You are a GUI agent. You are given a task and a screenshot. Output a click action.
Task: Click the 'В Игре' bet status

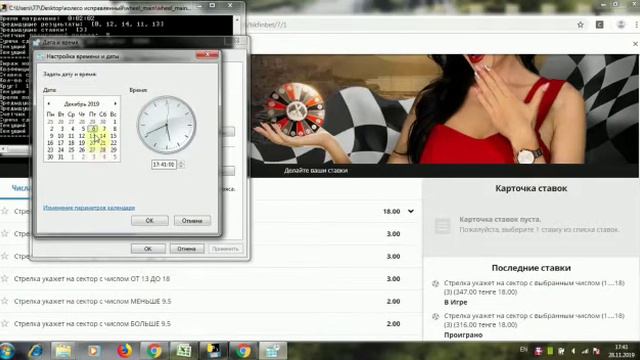point(456,302)
